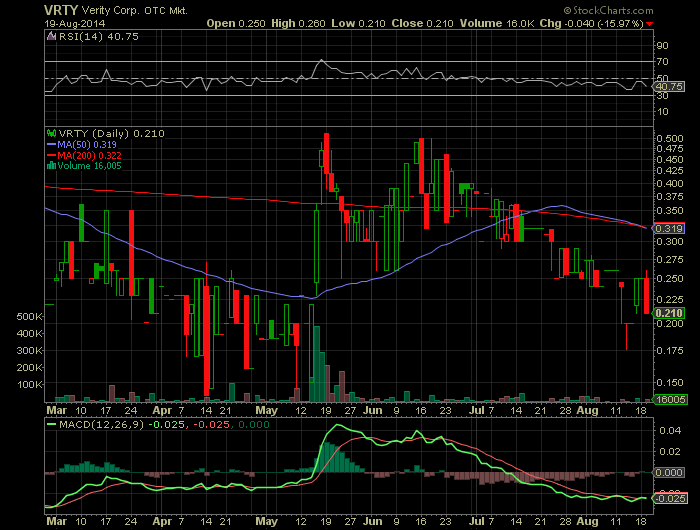Click the May label under the price panel
This screenshot has width=700, height=530.
[x=267, y=410]
